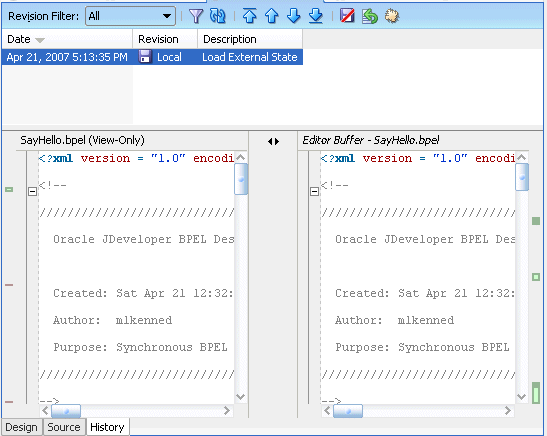547x436 pixels.
Task: Click the tall green marker at right margin bottom
Action: (x=536, y=393)
